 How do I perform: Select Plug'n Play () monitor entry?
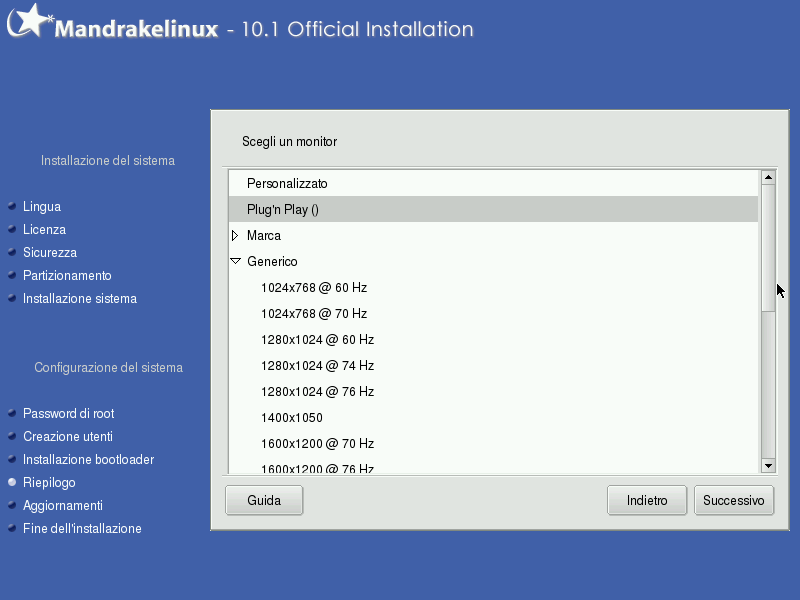click(x=282, y=210)
